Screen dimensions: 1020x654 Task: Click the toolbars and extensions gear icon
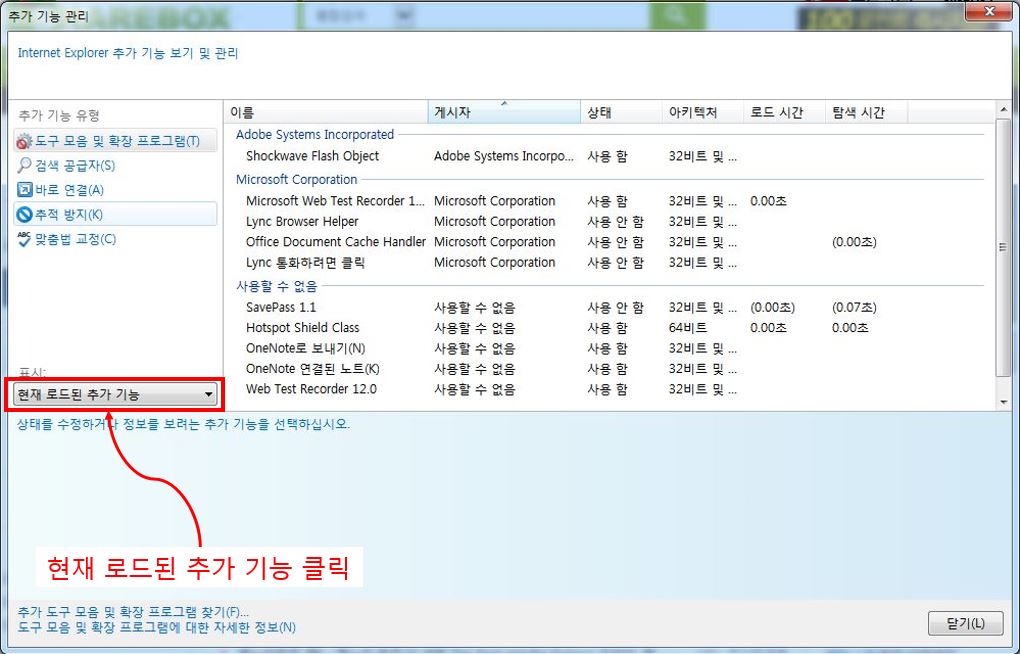pyautogui.click(x=25, y=141)
